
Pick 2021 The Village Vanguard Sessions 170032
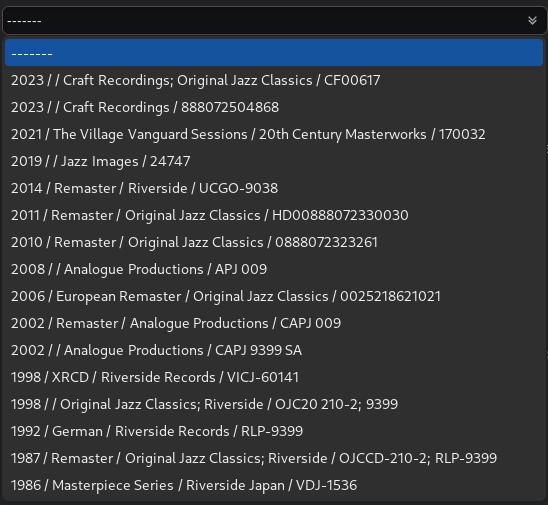[274, 134]
